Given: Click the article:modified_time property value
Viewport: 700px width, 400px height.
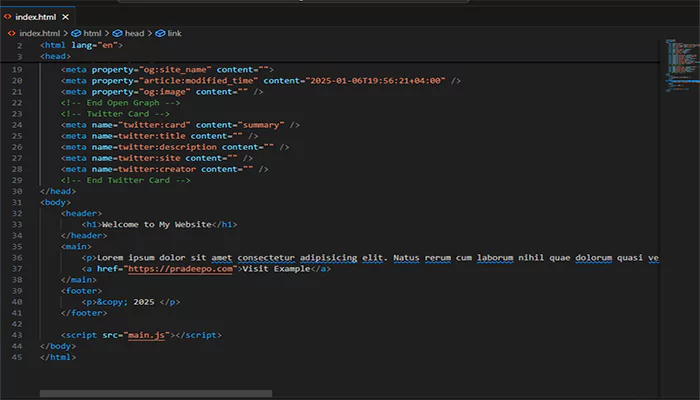Looking at the screenshot, I should coord(199,81).
